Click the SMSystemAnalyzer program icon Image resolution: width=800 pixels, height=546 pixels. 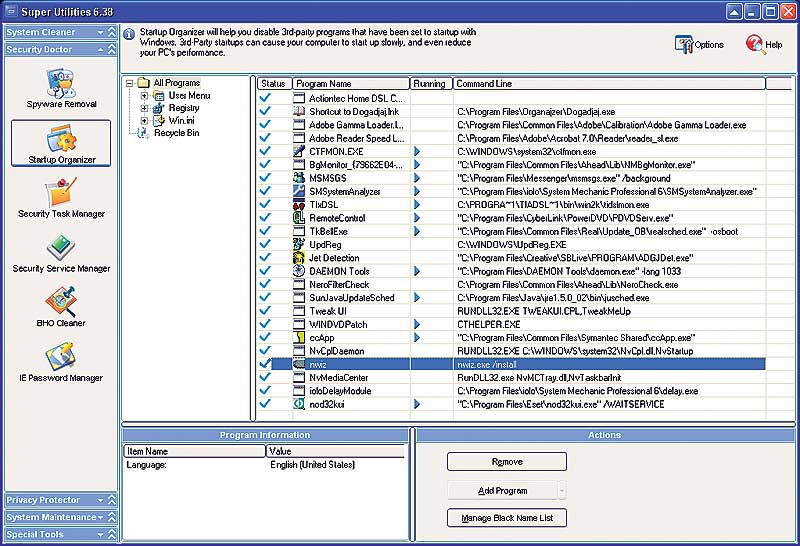(x=299, y=191)
